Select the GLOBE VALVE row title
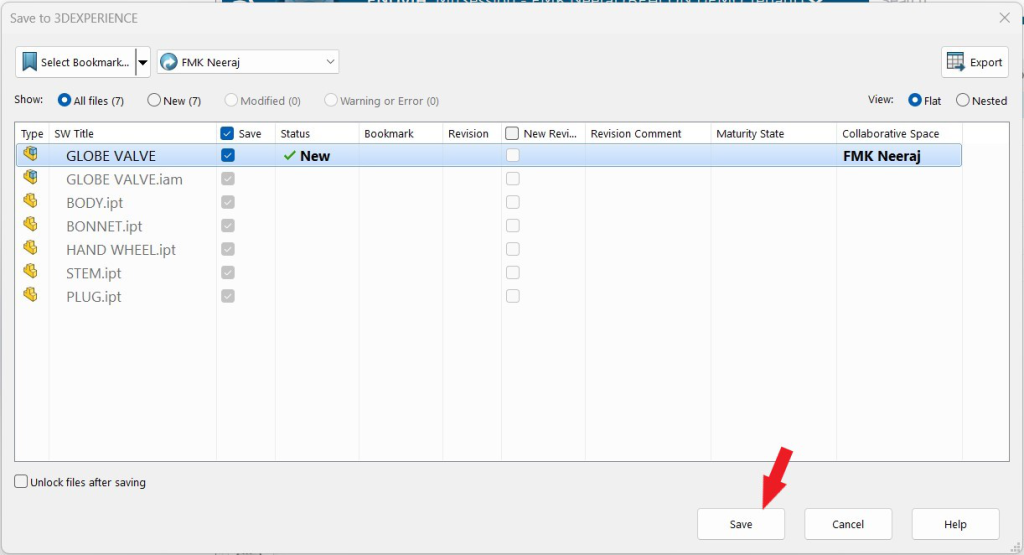This screenshot has width=1024, height=555. [x=111, y=156]
